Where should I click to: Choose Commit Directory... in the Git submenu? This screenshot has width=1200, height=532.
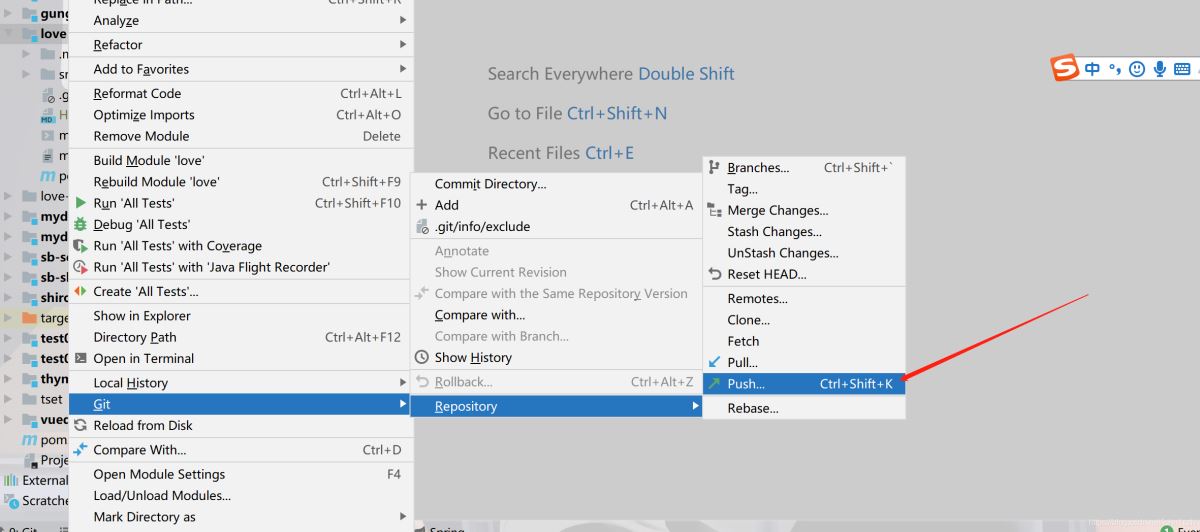point(490,184)
